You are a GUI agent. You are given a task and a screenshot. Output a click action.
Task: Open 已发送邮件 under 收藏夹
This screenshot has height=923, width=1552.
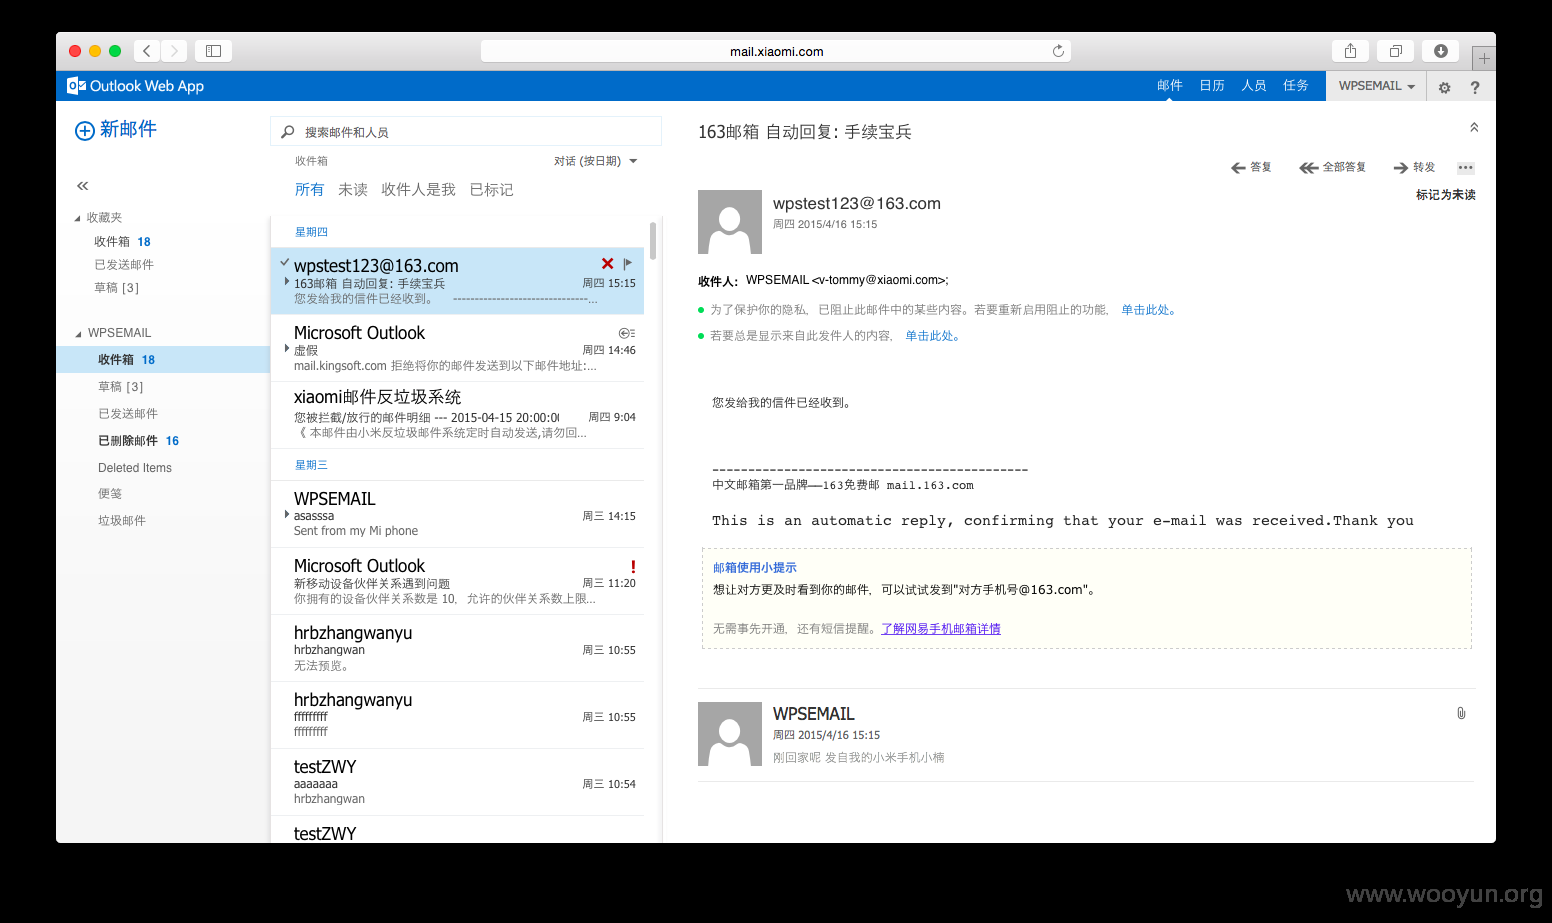click(124, 265)
